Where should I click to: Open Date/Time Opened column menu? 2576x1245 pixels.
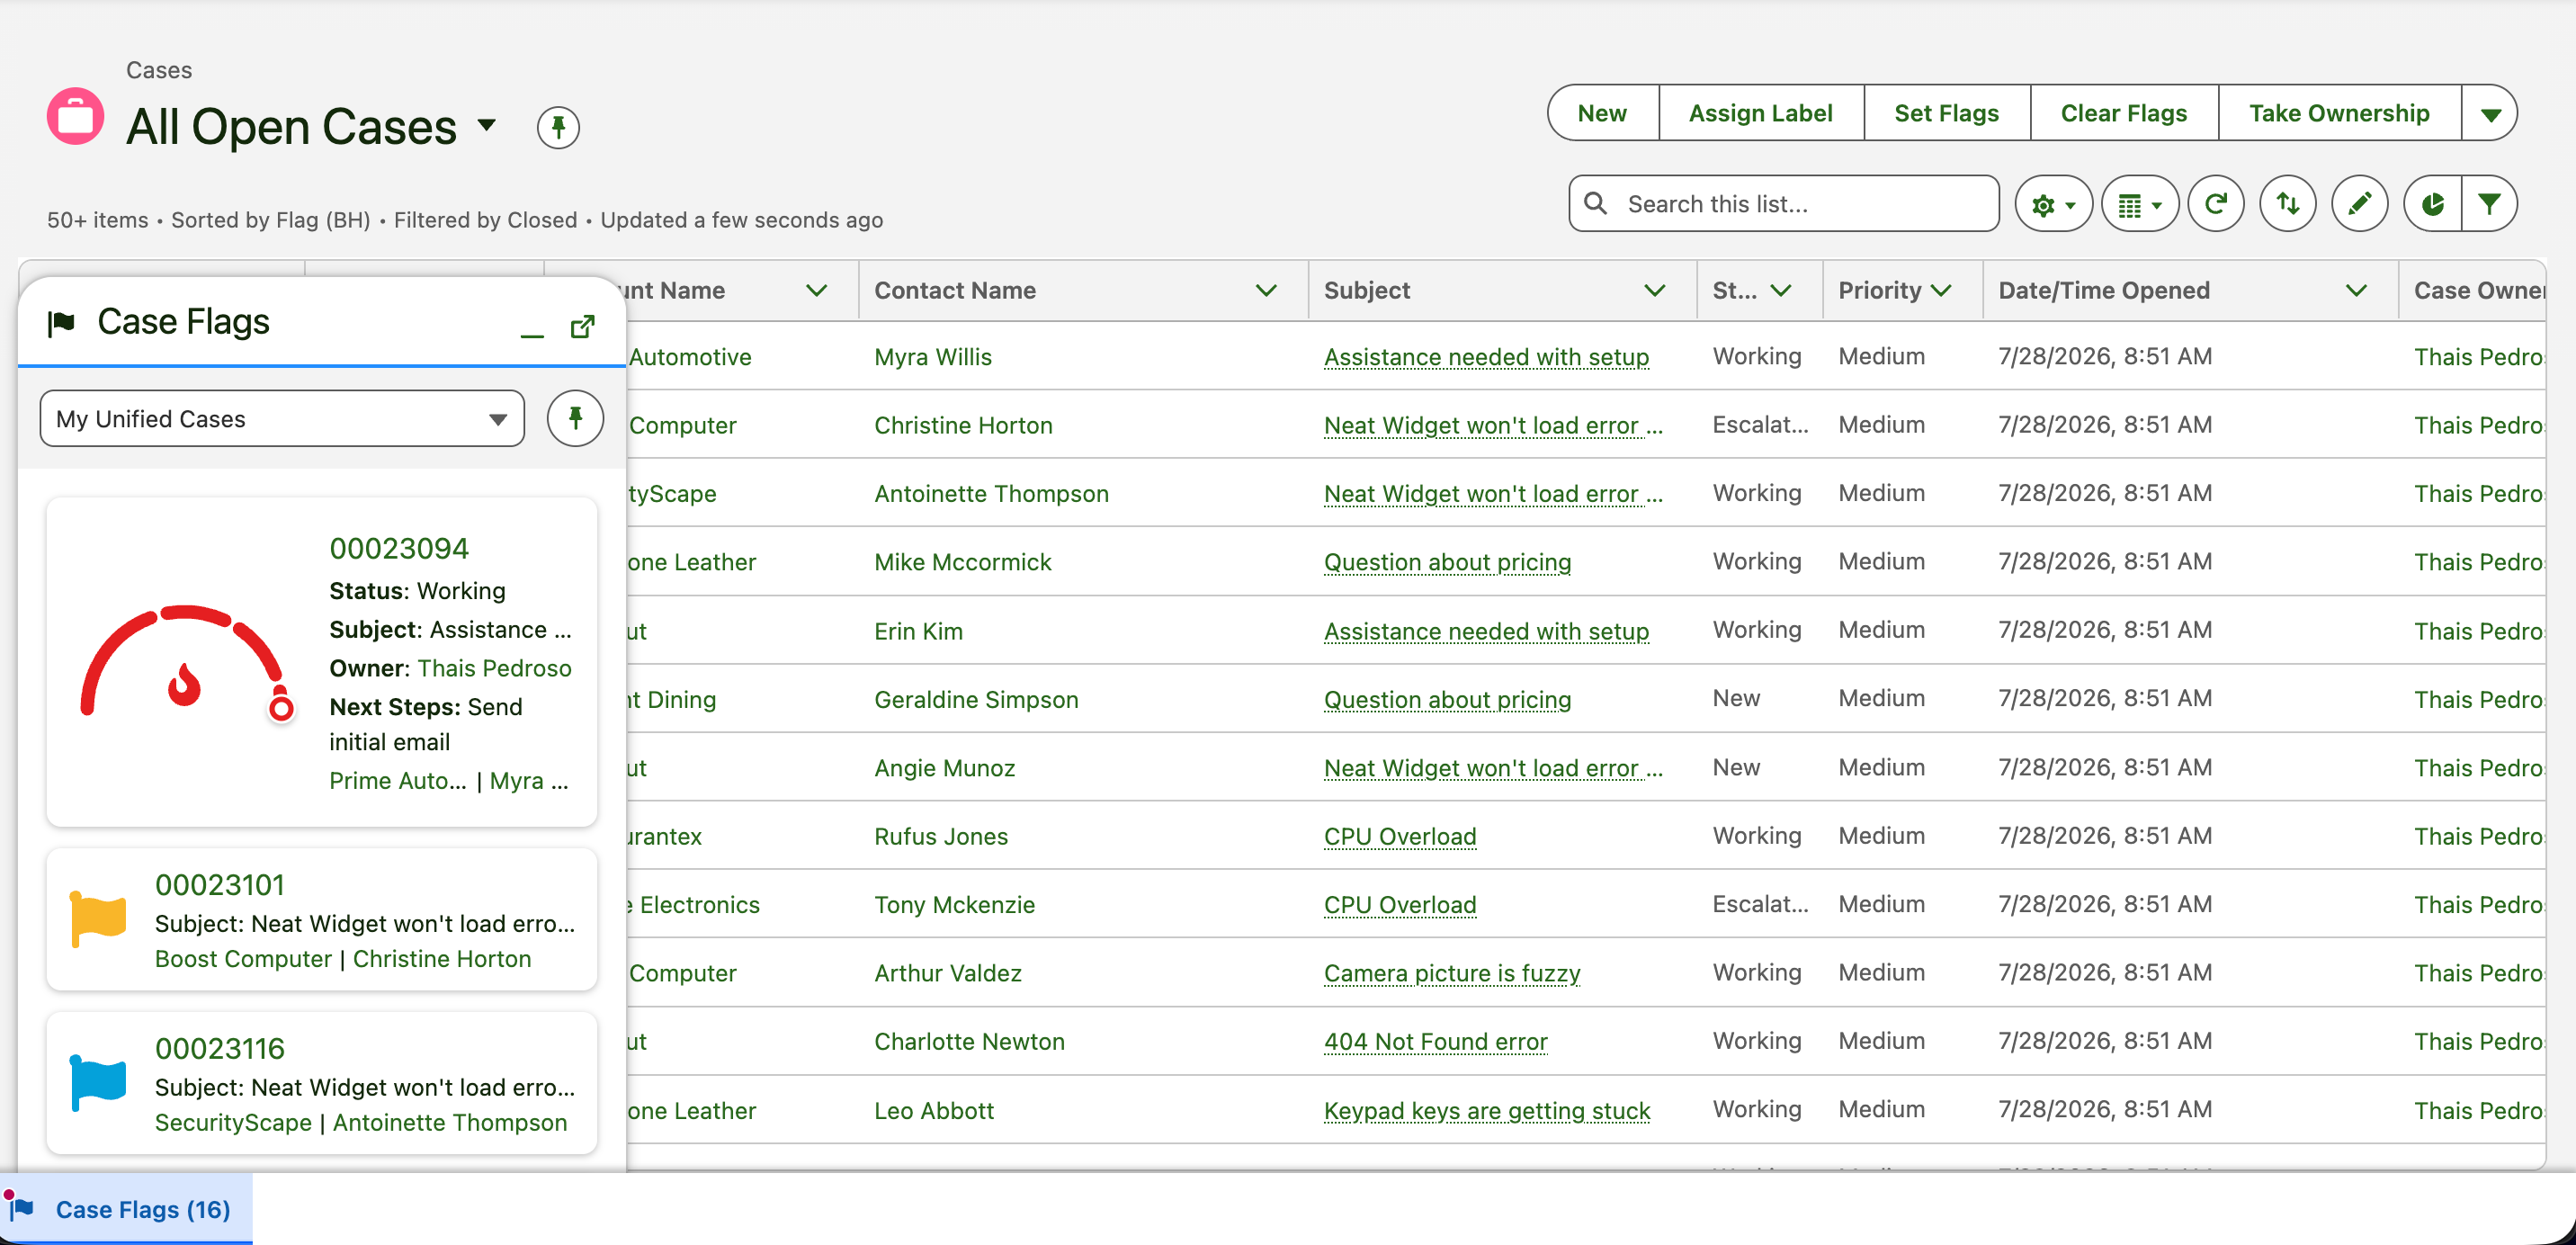(x=2356, y=290)
